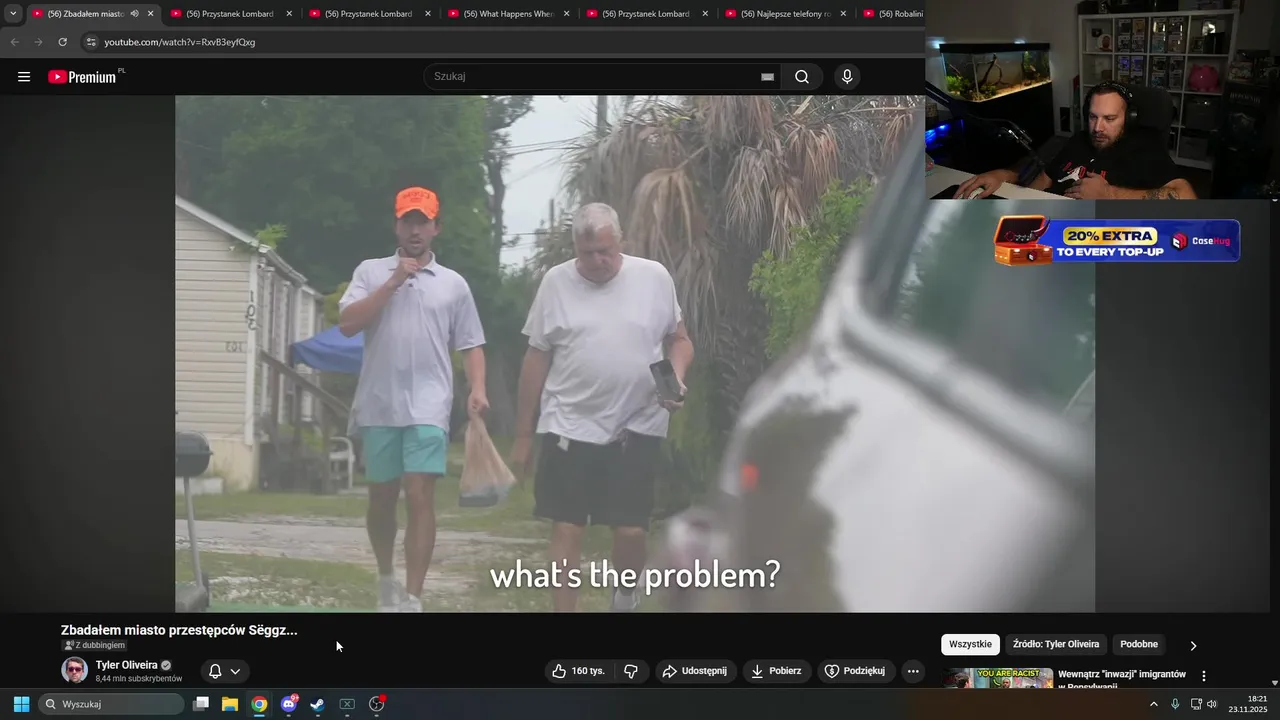Go forward in browser history
The height and width of the screenshot is (720, 1280).
coord(38,42)
